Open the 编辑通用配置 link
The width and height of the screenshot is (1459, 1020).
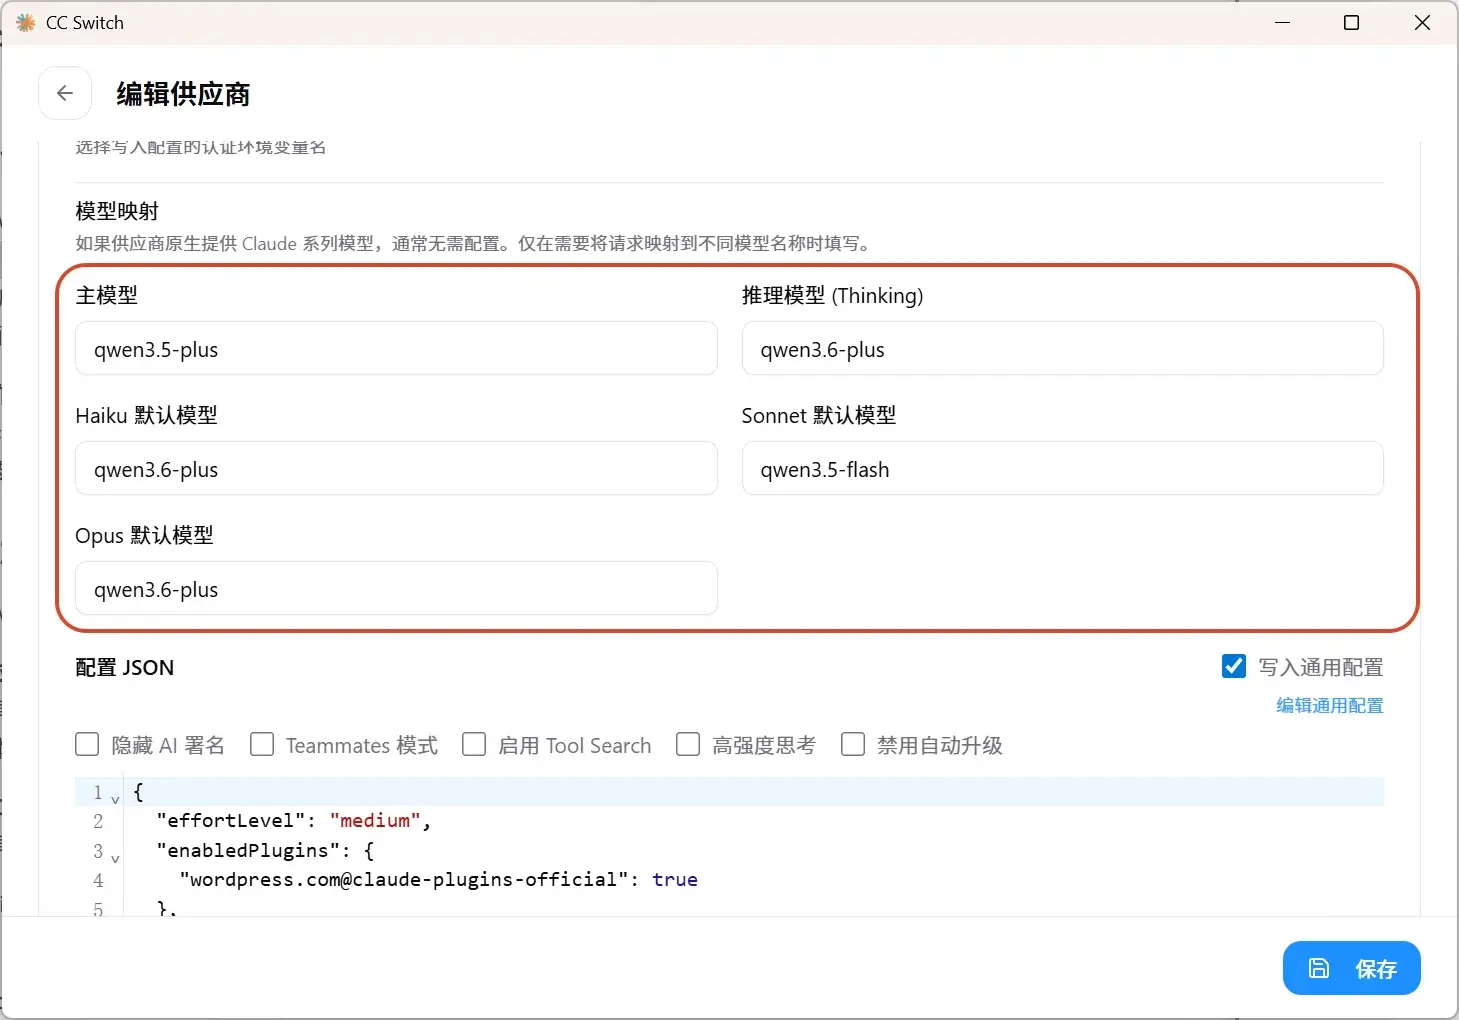tap(1329, 705)
